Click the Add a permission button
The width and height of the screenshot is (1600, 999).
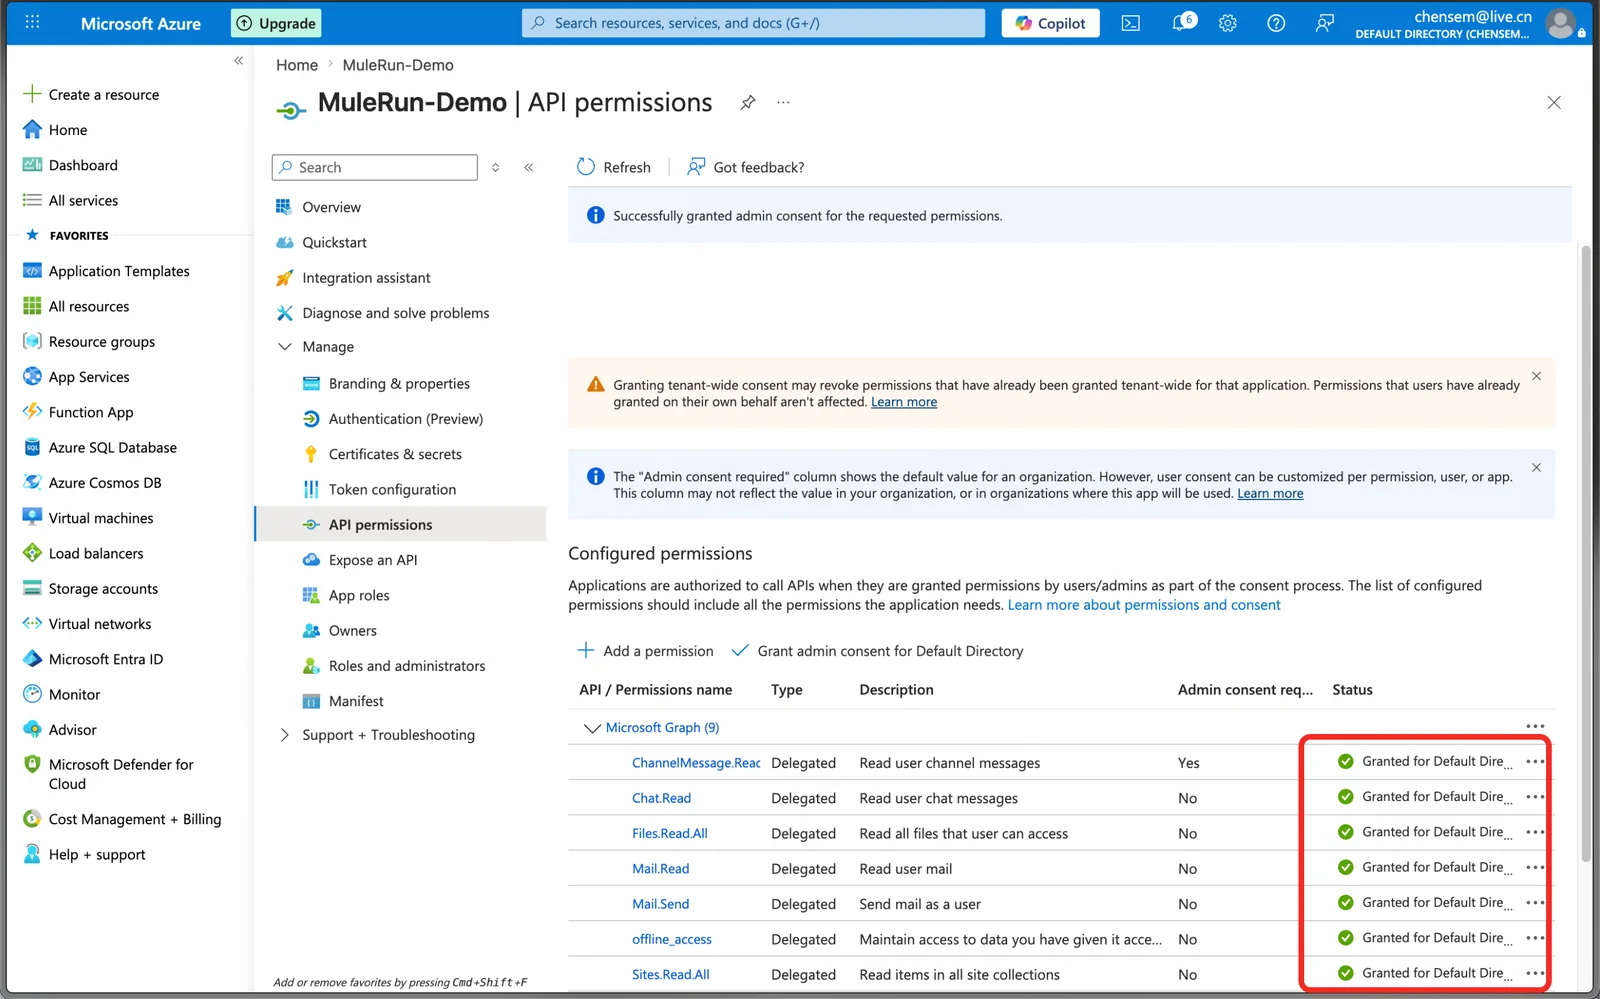(646, 651)
